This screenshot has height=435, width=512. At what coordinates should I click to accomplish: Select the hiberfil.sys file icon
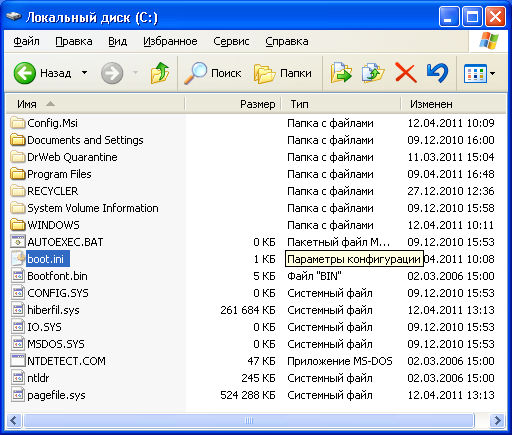(18, 310)
